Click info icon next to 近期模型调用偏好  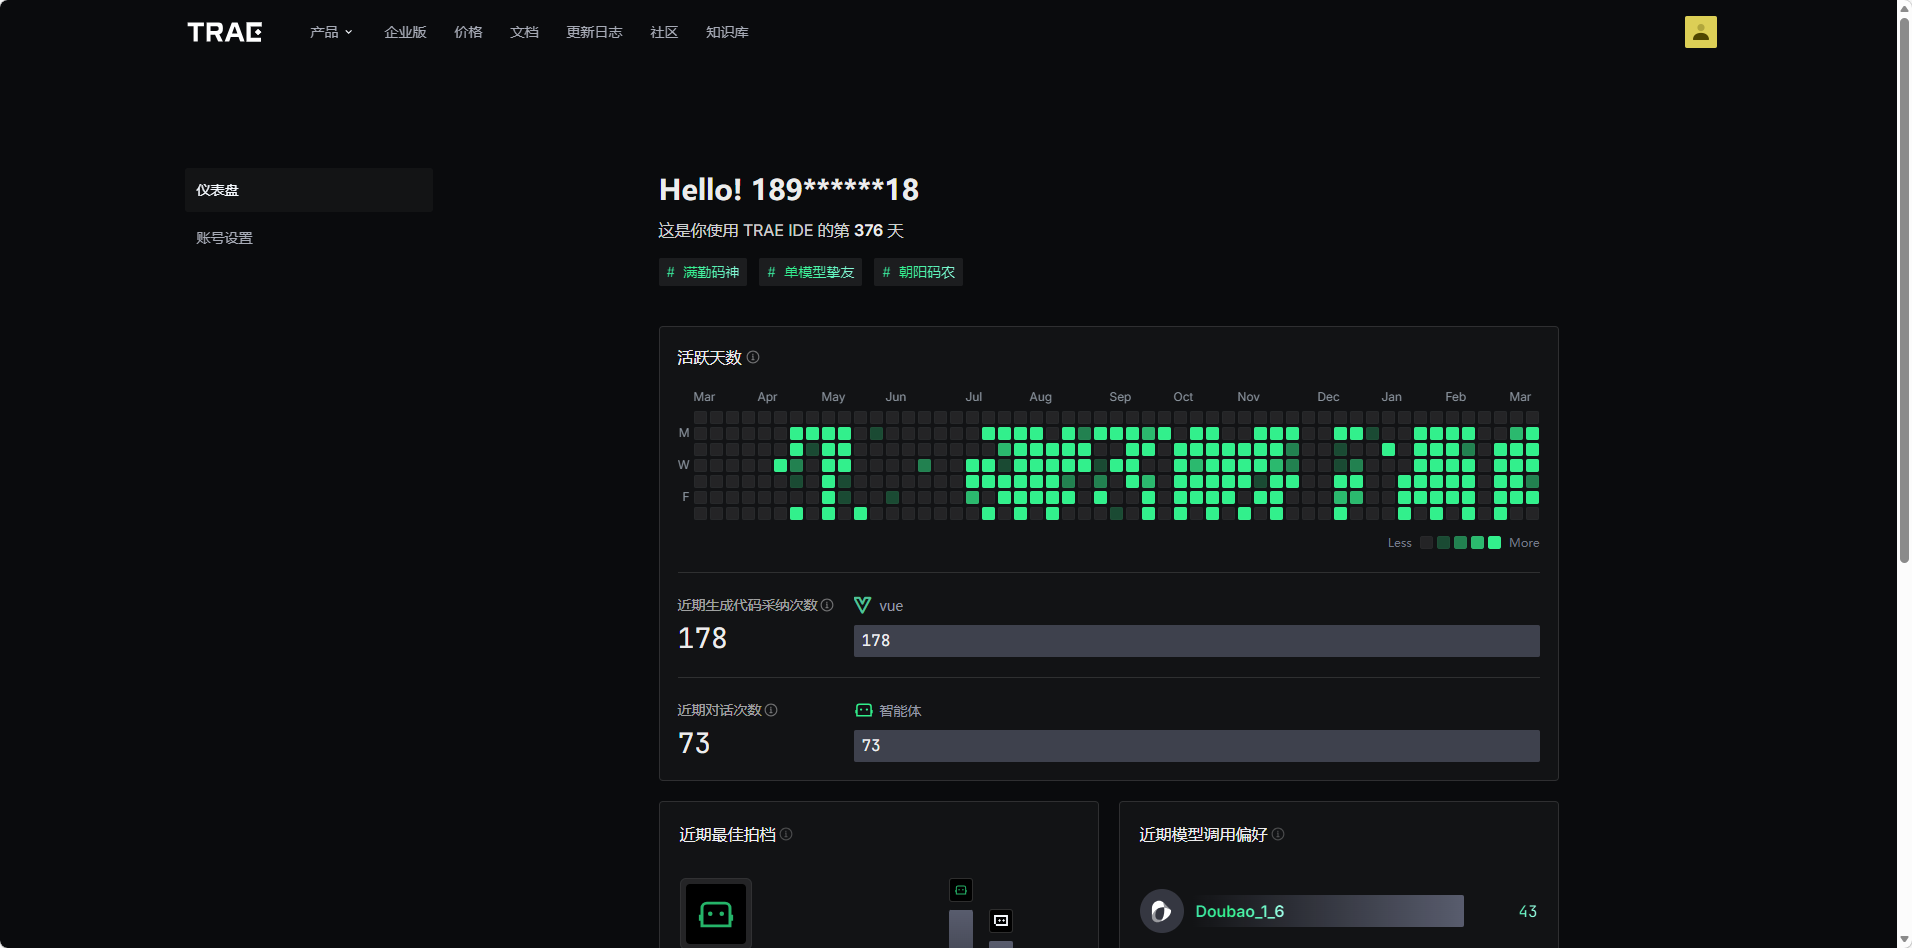click(x=1278, y=834)
